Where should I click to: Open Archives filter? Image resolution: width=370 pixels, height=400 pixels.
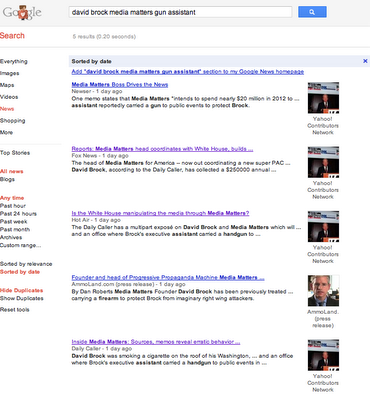[x=11, y=237]
